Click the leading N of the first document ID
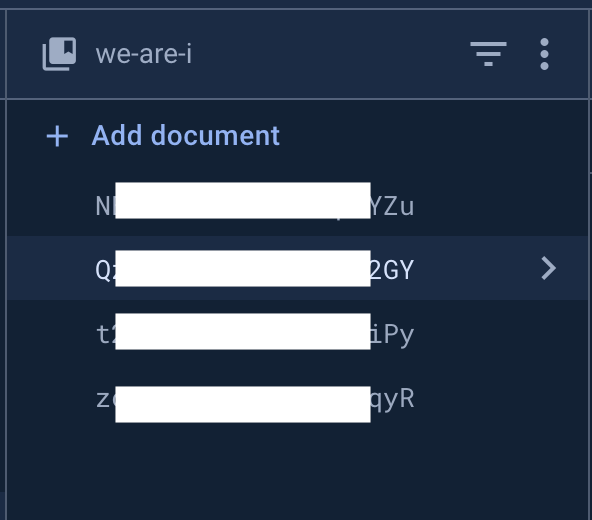This screenshot has height=520, width=592. (x=103, y=206)
